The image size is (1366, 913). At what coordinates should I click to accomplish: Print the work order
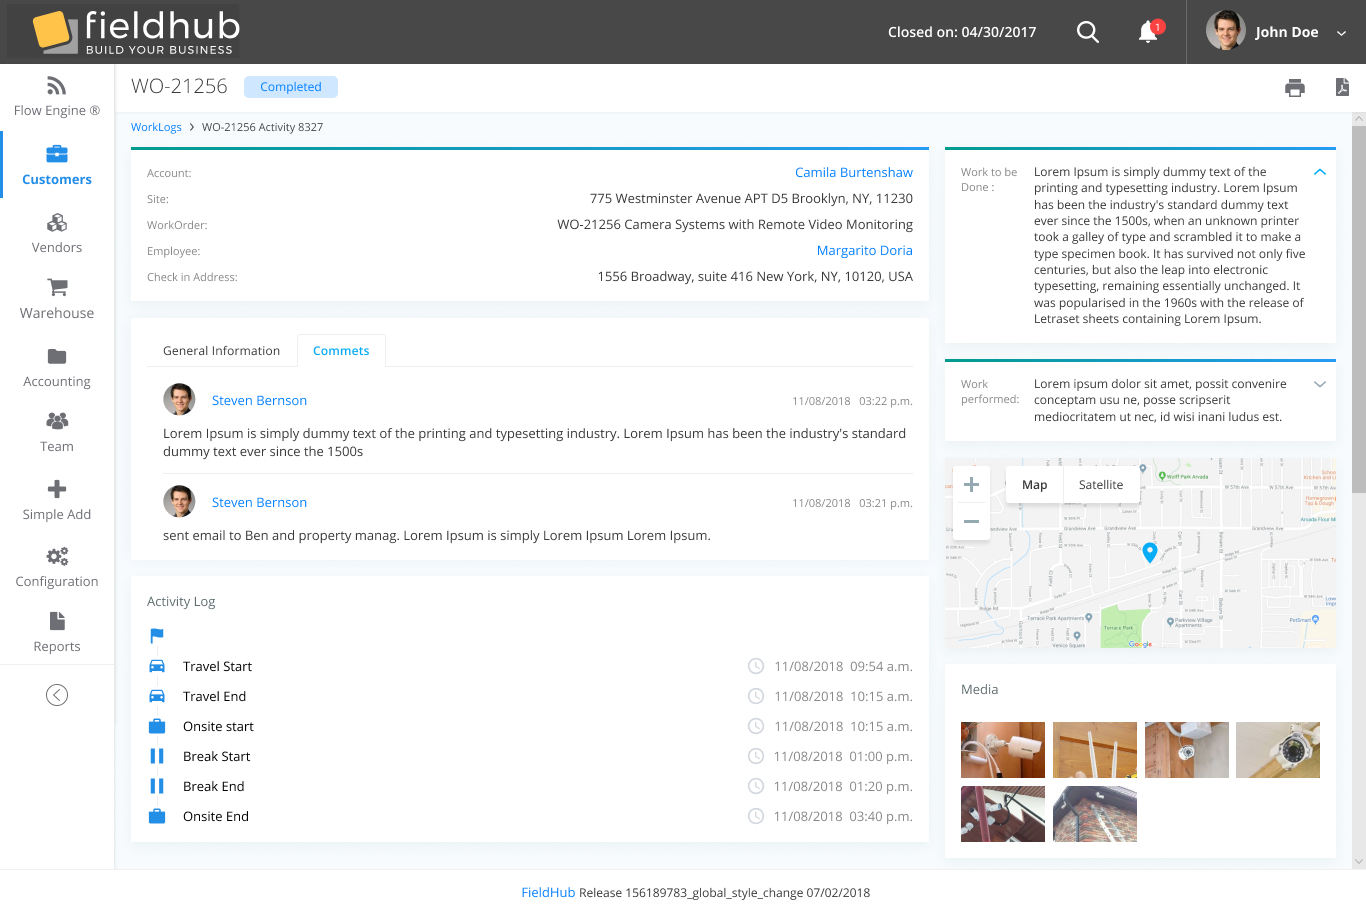click(1295, 88)
